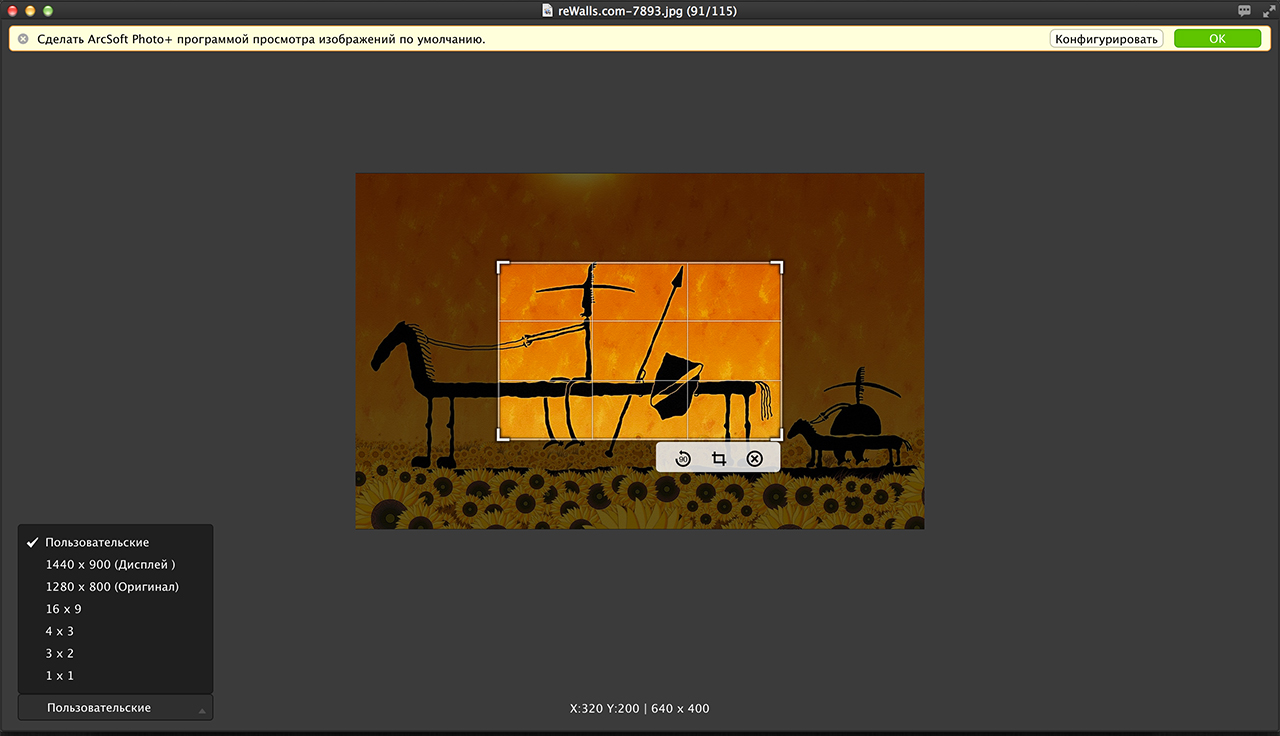Click the bottom-right crop corner handle
The height and width of the screenshot is (736, 1280).
(x=778, y=434)
